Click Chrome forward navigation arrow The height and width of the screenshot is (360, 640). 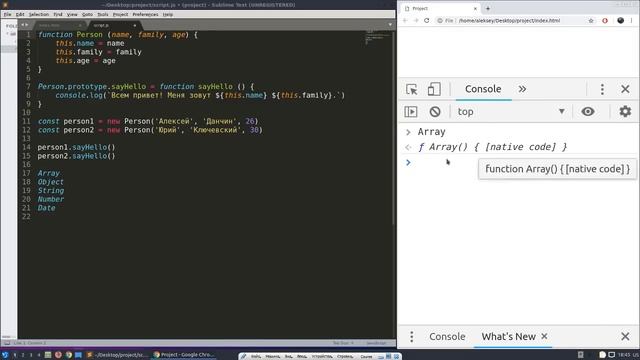(x=416, y=20)
